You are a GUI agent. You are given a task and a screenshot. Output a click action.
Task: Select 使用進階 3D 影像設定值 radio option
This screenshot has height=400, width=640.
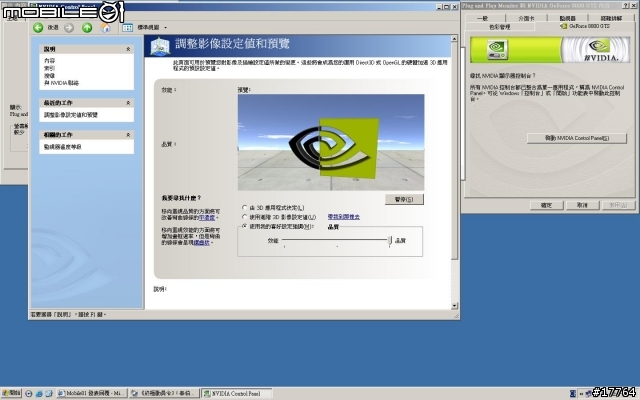point(244,217)
